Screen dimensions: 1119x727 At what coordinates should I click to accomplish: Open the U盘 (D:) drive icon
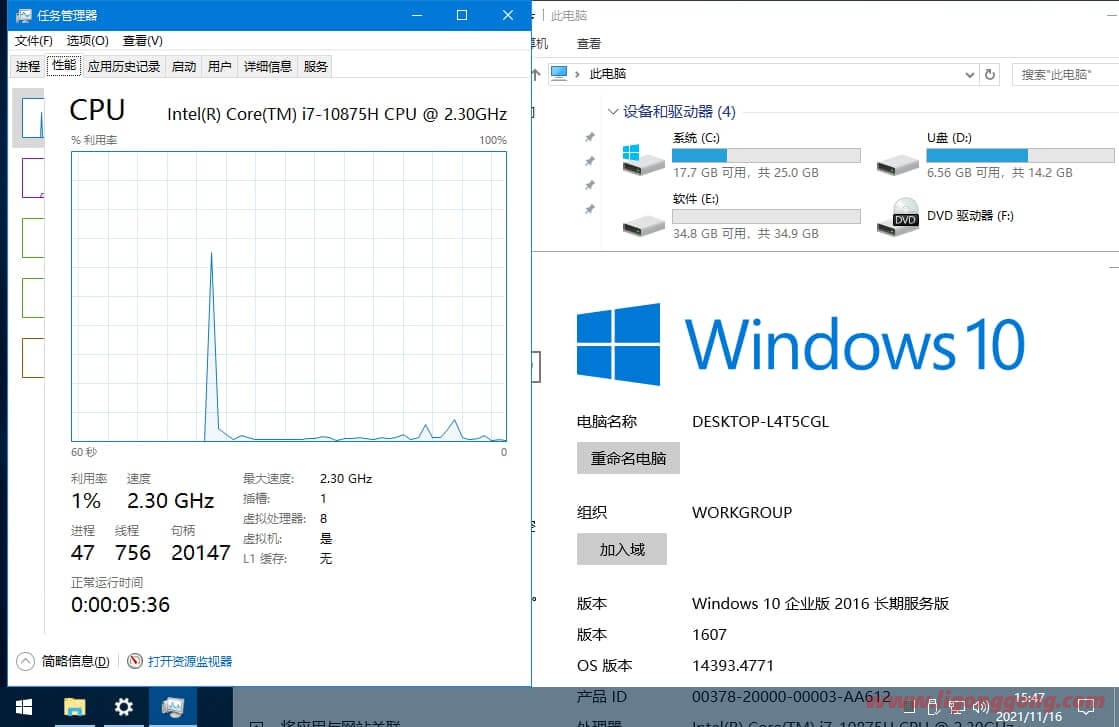point(897,158)
